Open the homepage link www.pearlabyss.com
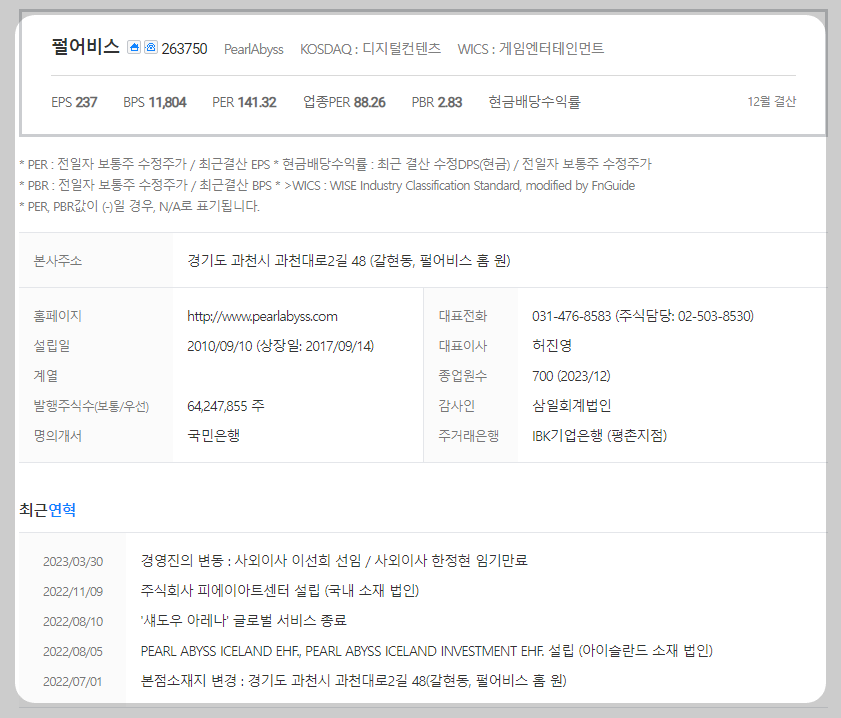 [x=262, y=316]
